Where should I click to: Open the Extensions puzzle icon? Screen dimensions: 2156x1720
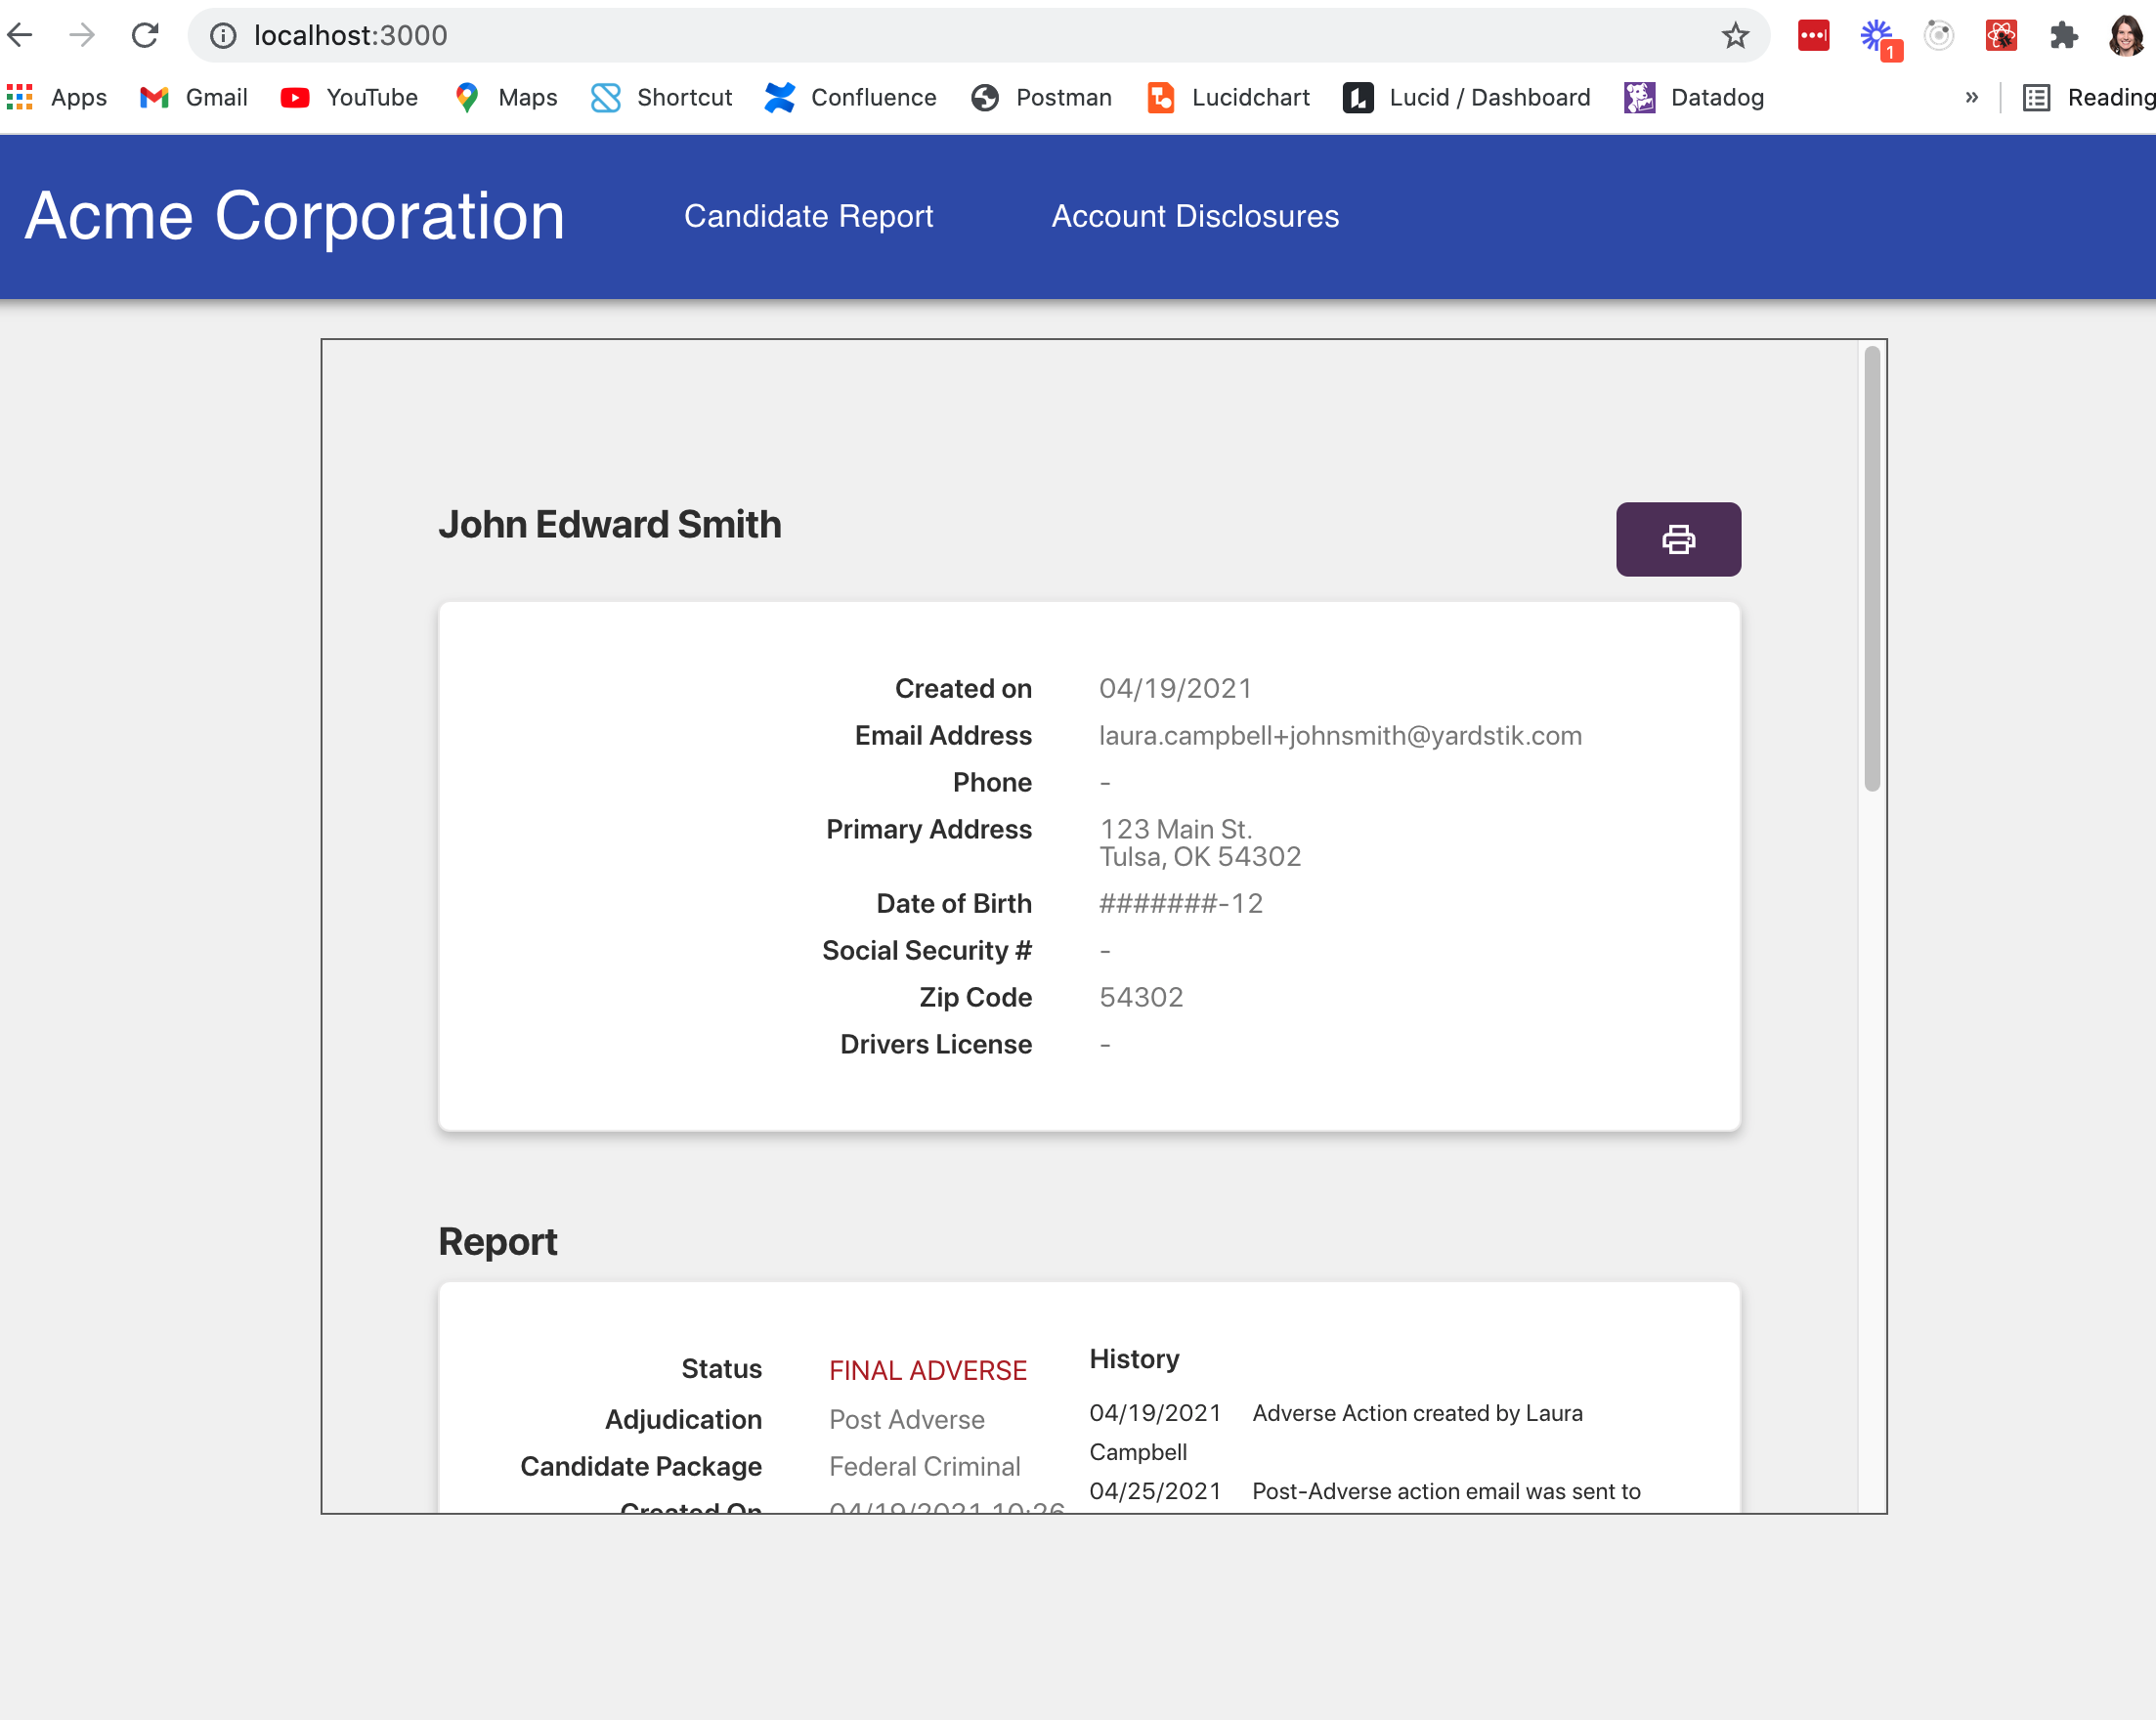[2063, 36]
